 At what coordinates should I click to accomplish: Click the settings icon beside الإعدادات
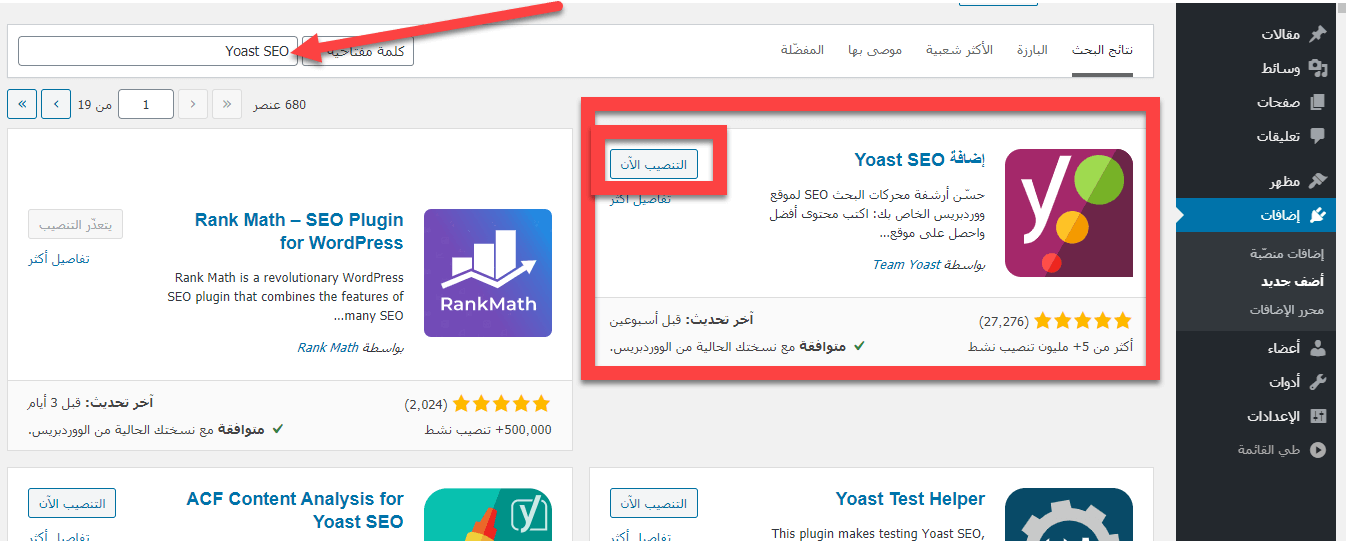click(1317, 416)
